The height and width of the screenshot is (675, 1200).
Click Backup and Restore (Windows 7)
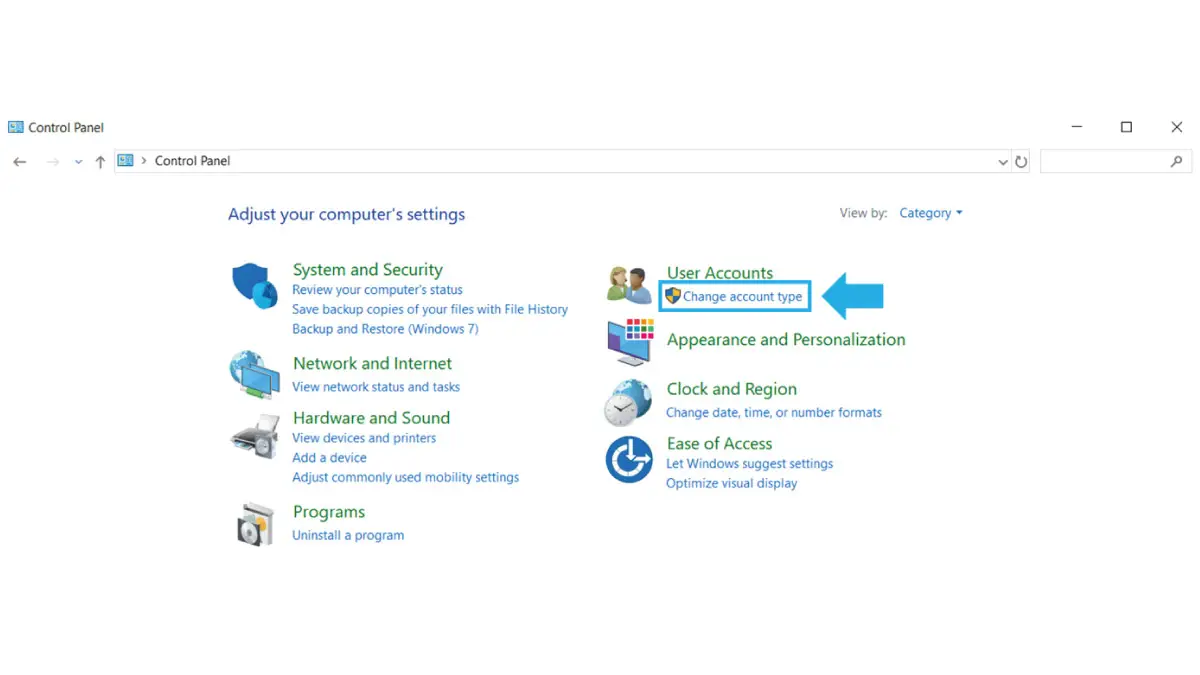(385, 329)
